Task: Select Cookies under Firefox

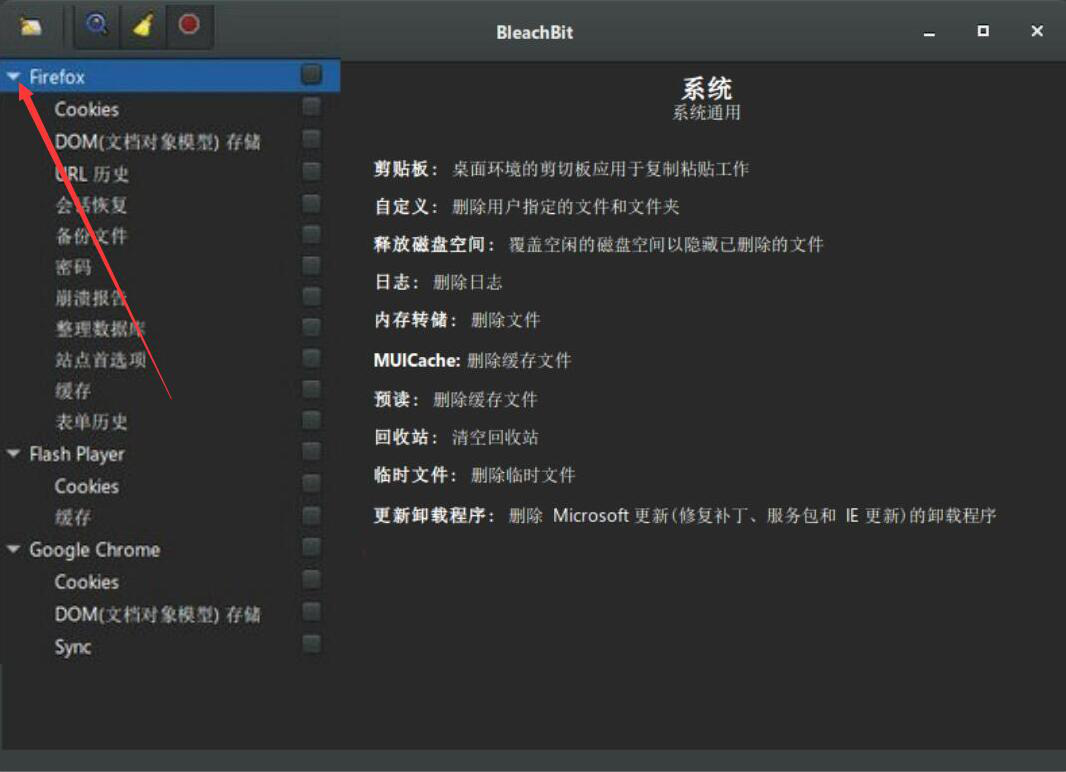Action: [86, 109]
